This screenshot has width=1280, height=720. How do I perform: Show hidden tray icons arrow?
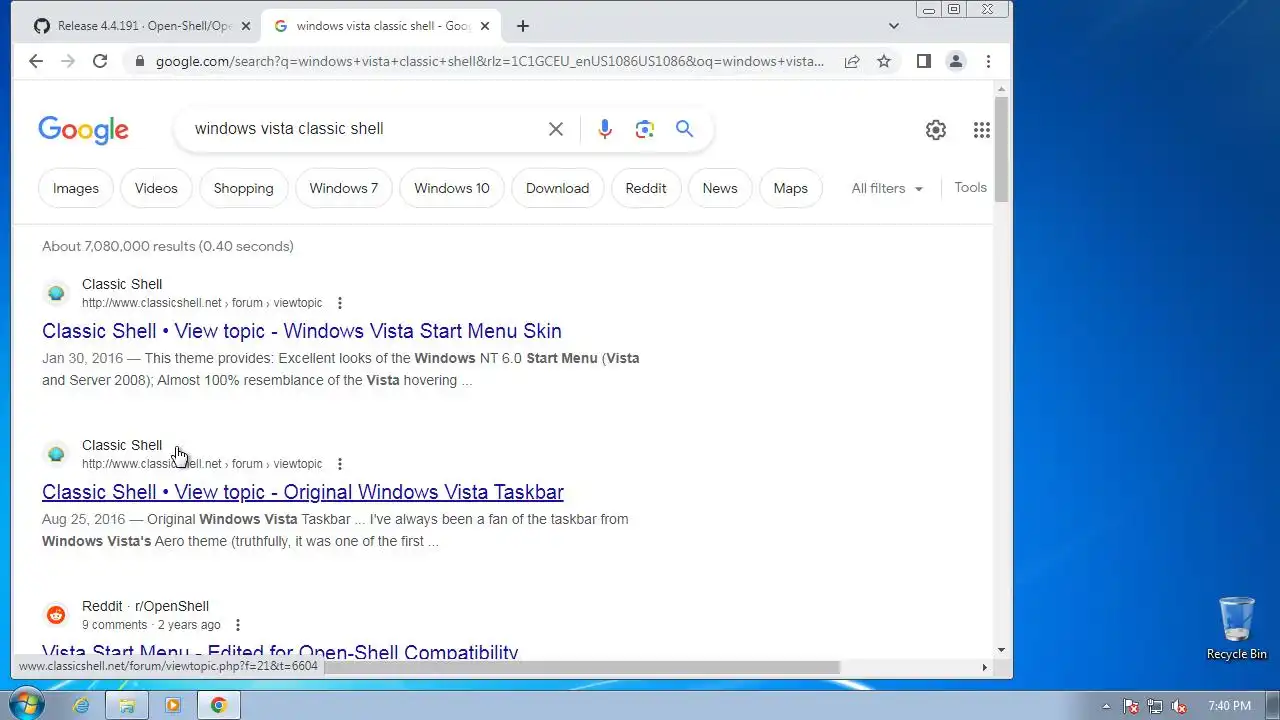[x=1106, y=706]
